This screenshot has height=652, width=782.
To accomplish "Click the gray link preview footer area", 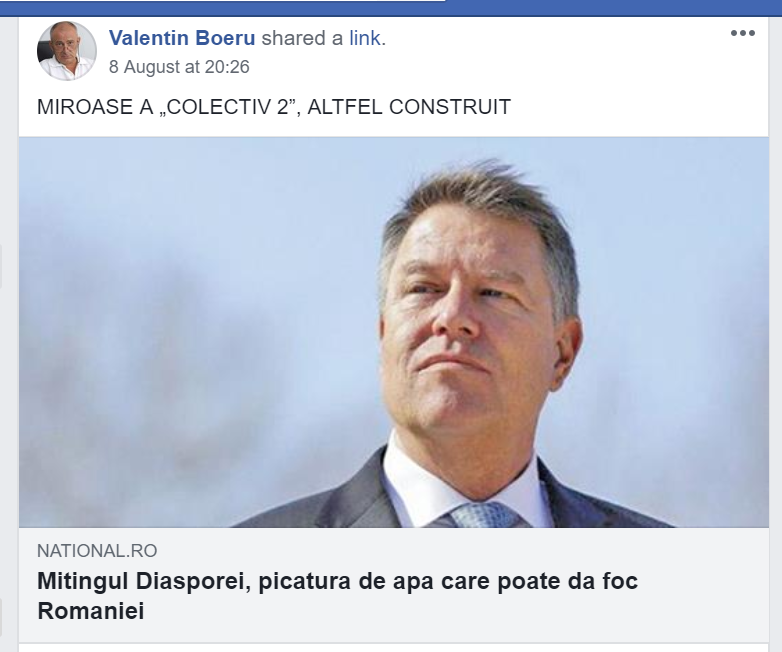I will [x=393, y=585].
